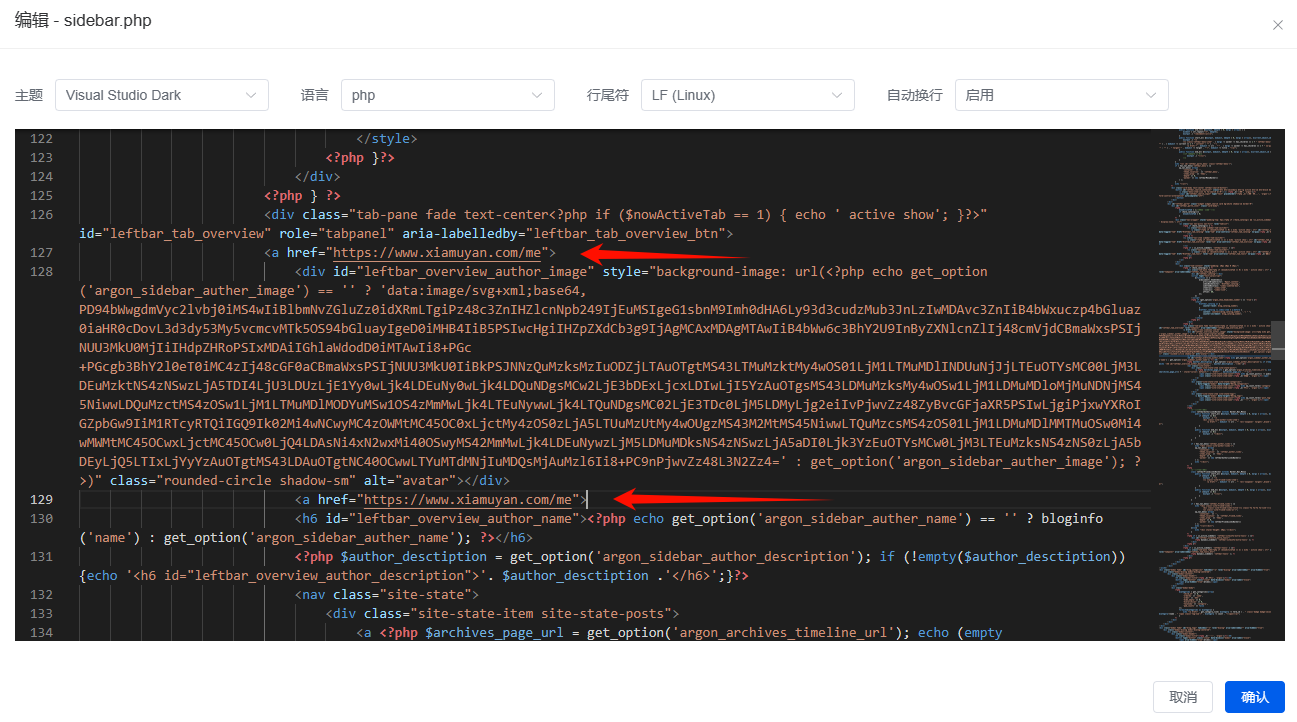Click line number 133 in the gutter
The image size is (1297, 722).
coord(42,614)
